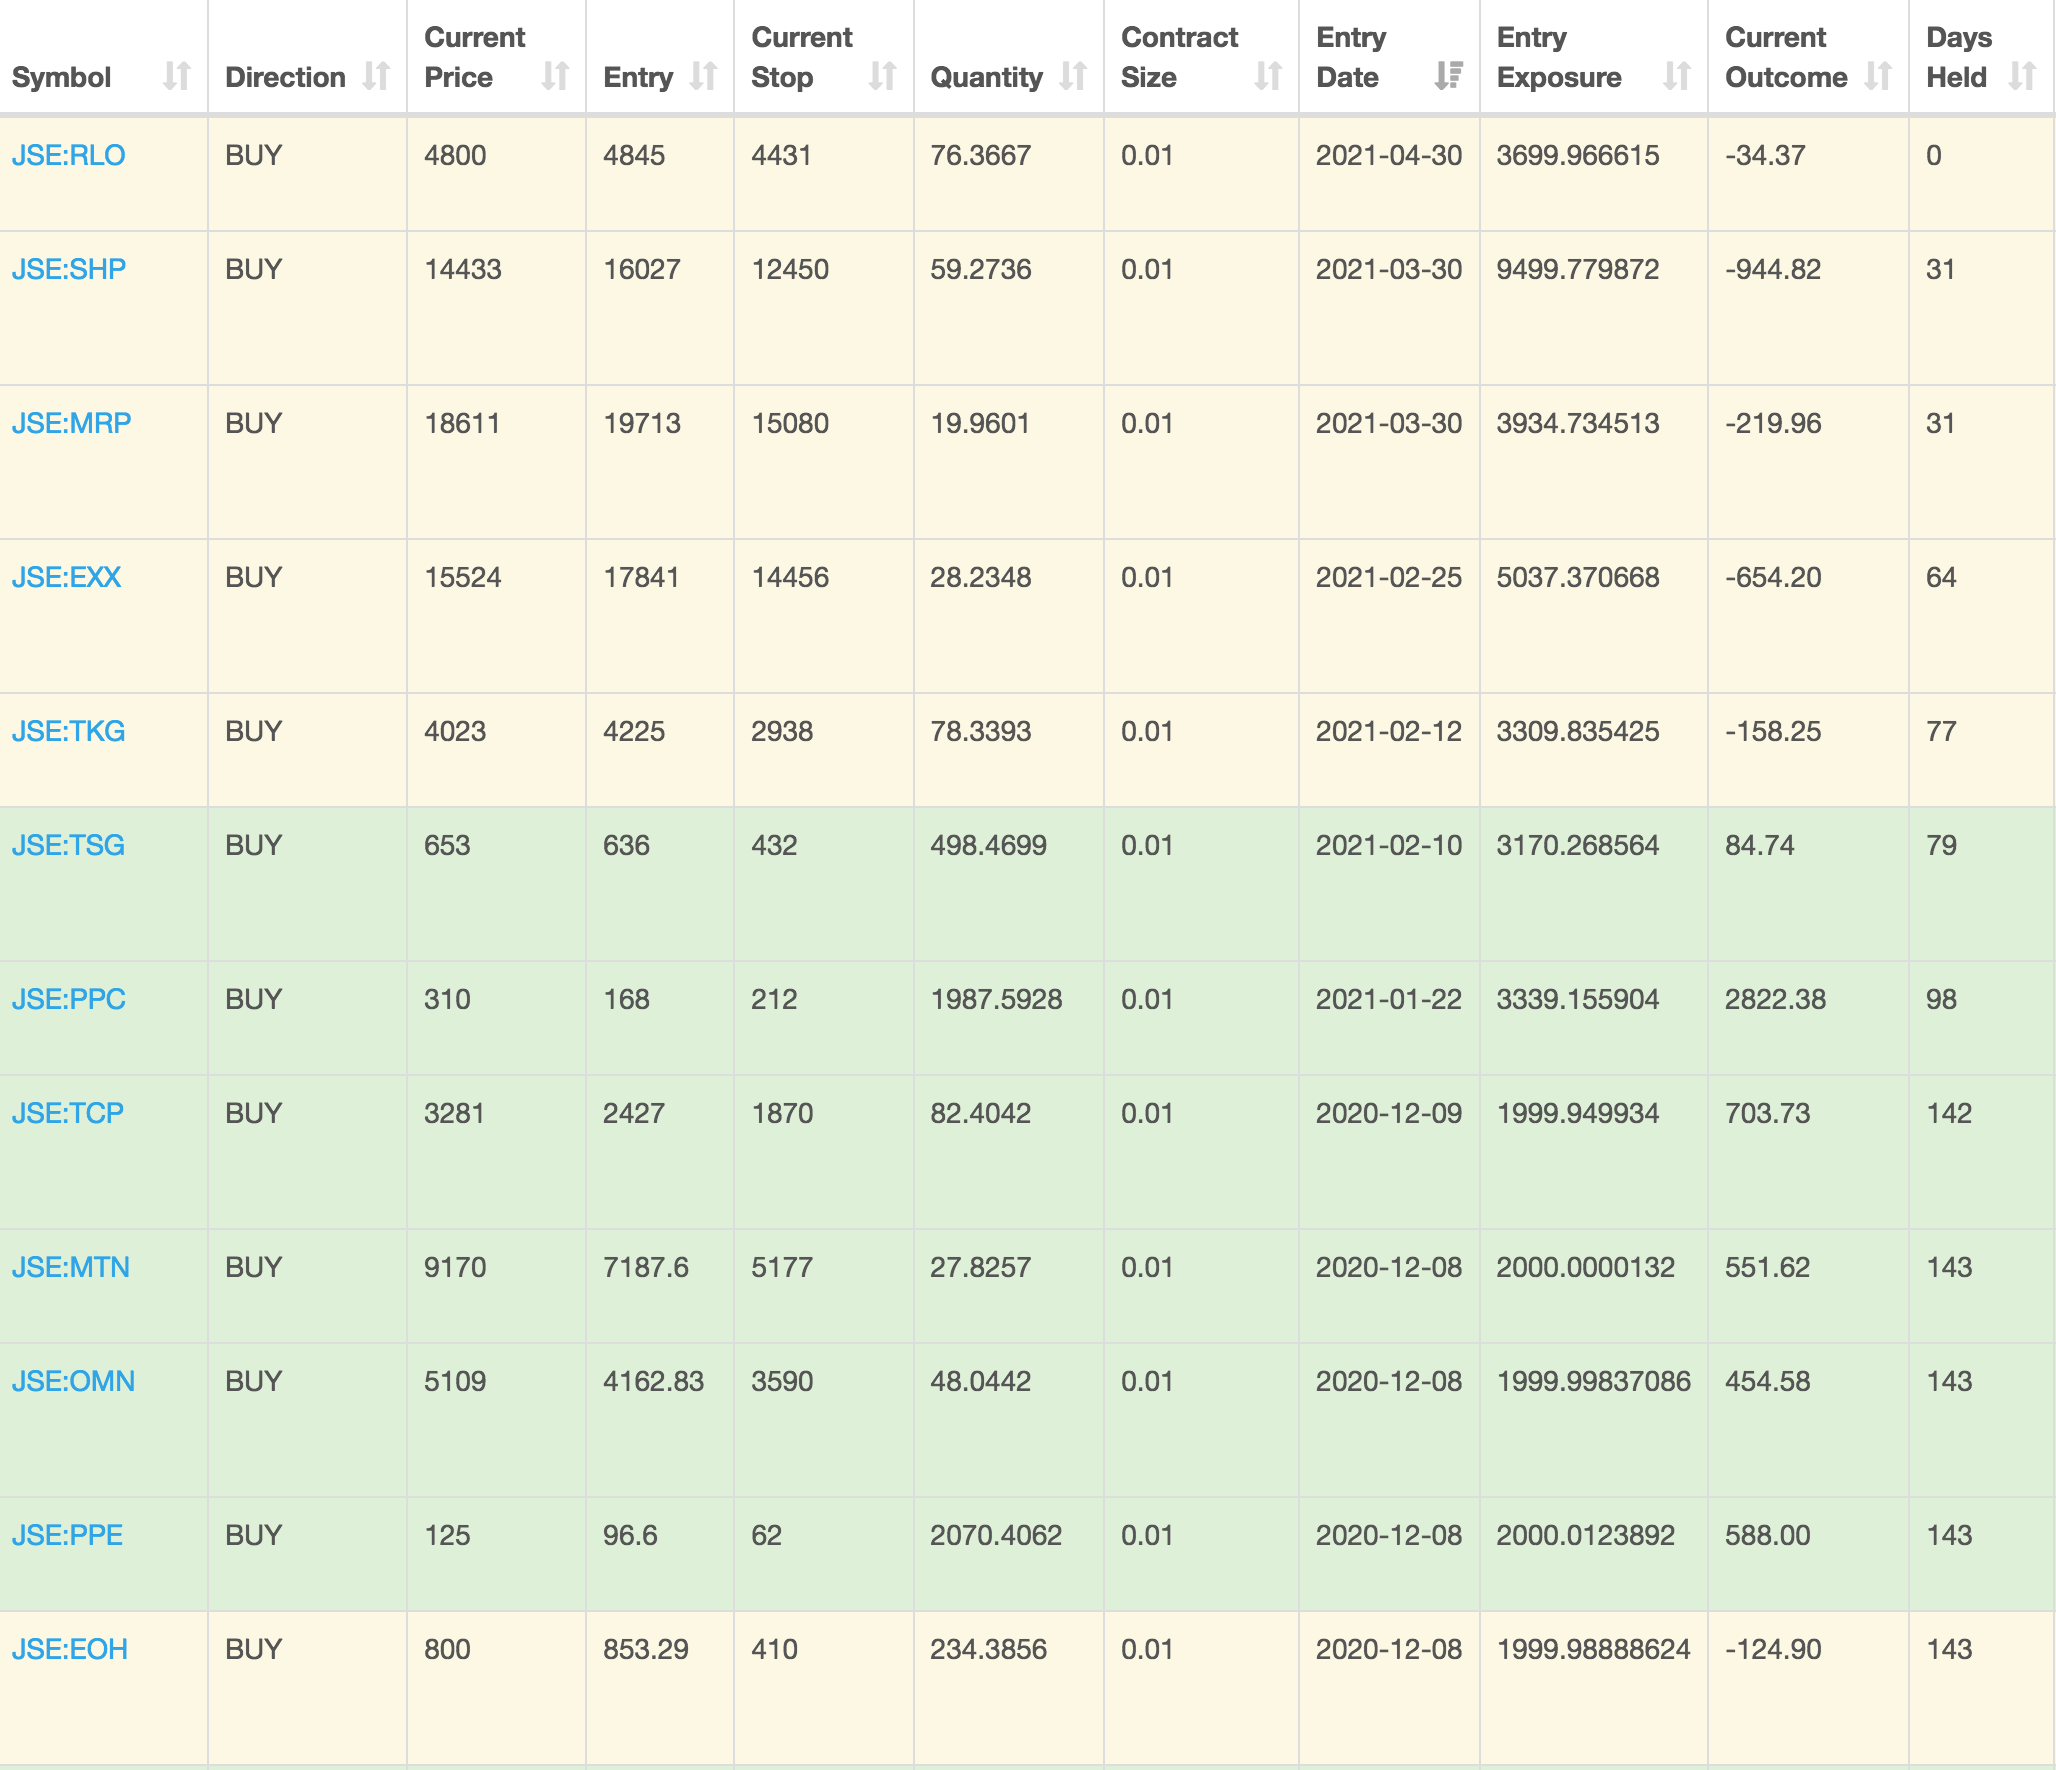Viewport: 2056px width, 1770px height.
Task: Click the JSE:MTN link
Action: [71, 1267]
